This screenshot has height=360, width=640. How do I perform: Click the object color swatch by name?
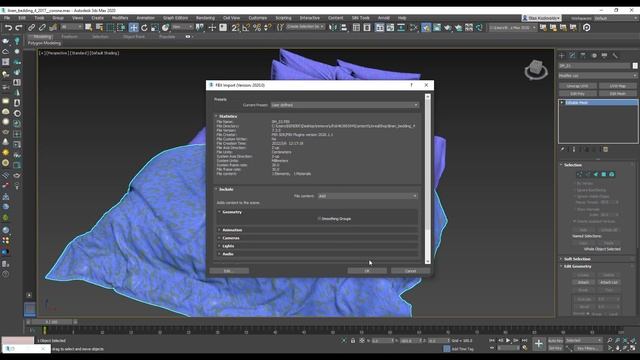pyautogui.click(x=635, y=66)
